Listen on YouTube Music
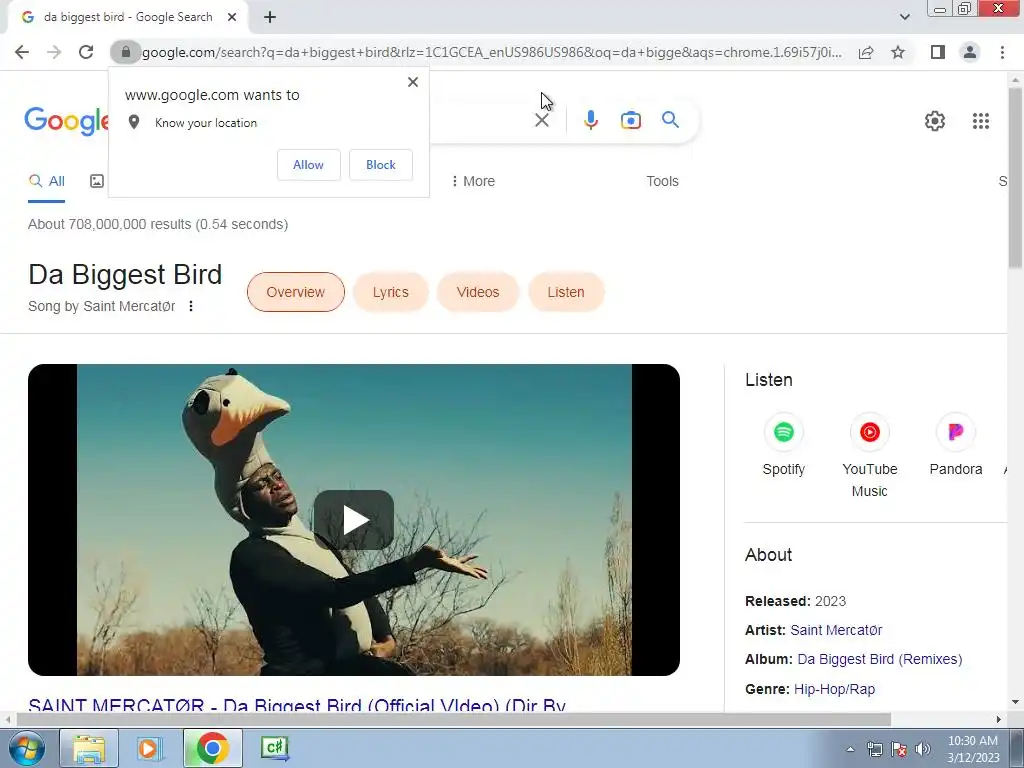The width and height of the screenshot is (1024, 768). [x=869, y=456]
